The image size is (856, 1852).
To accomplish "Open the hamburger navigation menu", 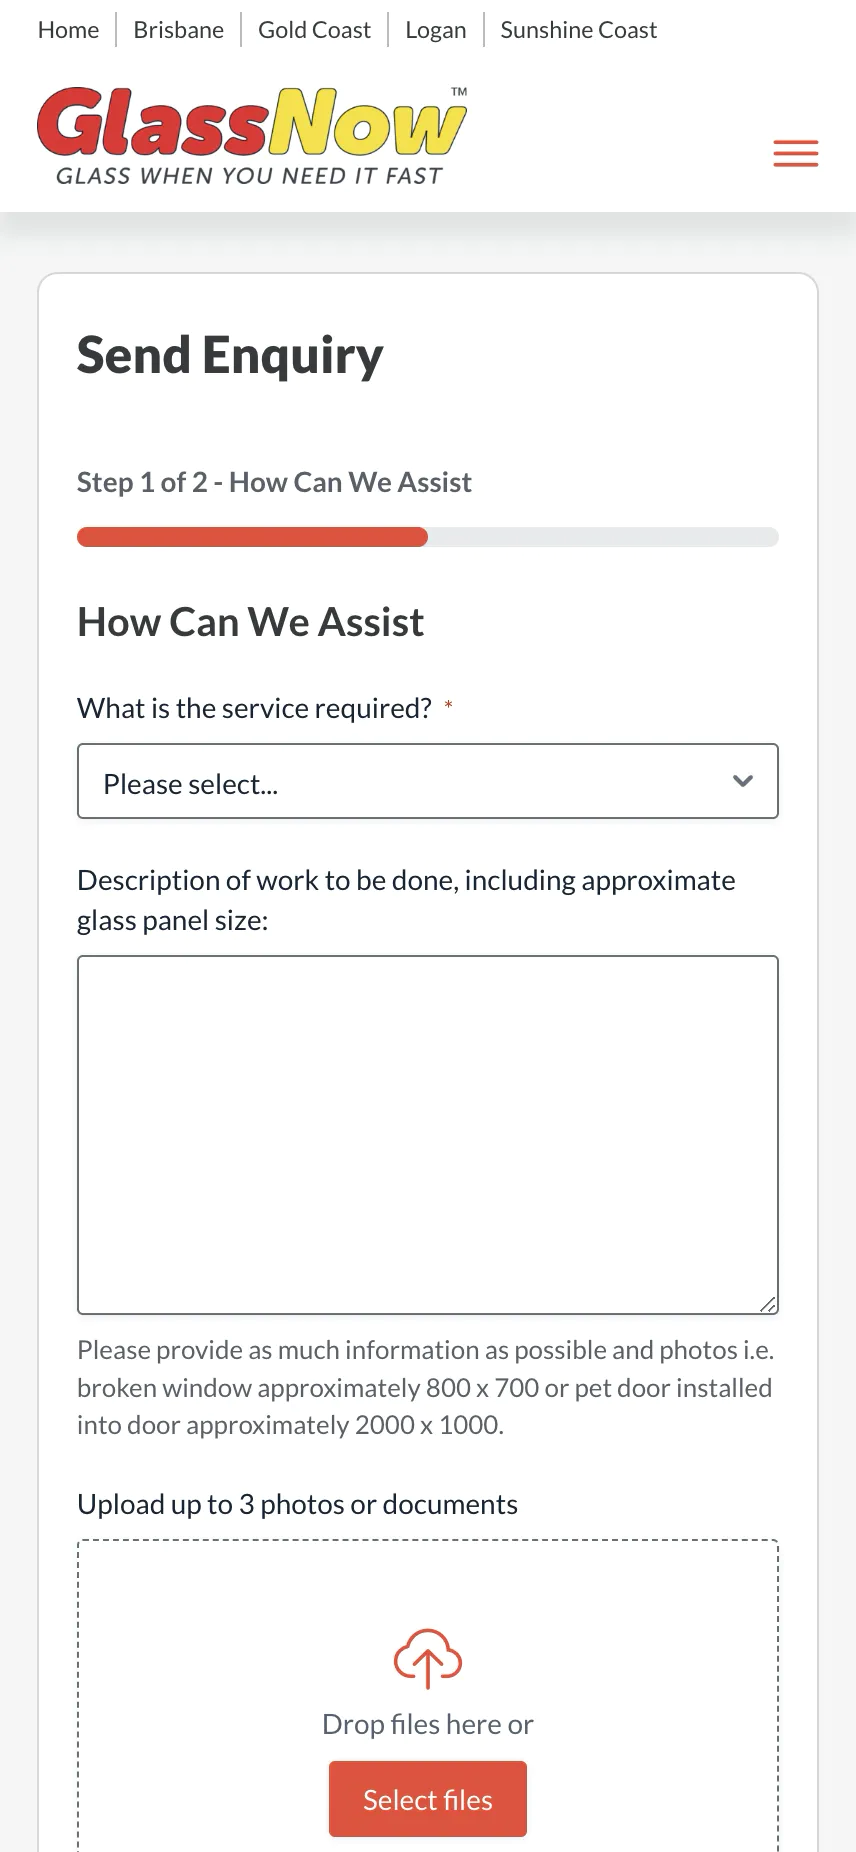I will (x=795, y=153).
